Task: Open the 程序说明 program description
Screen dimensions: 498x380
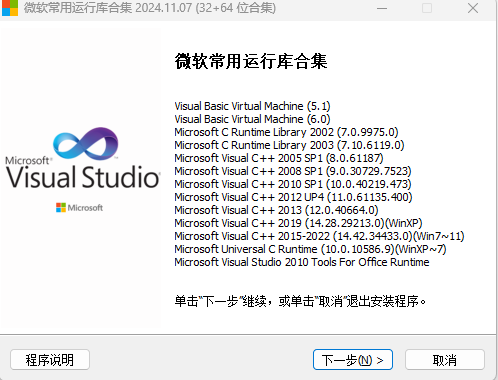Action: point(50,360)
